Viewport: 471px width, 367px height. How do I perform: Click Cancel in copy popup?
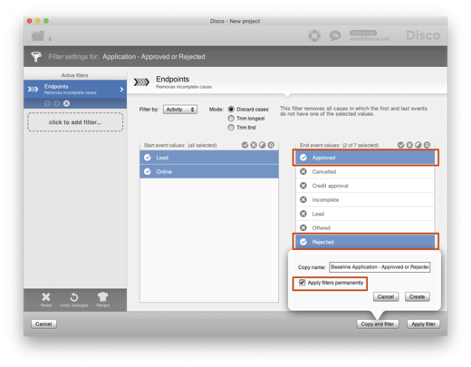click(386, 297)
